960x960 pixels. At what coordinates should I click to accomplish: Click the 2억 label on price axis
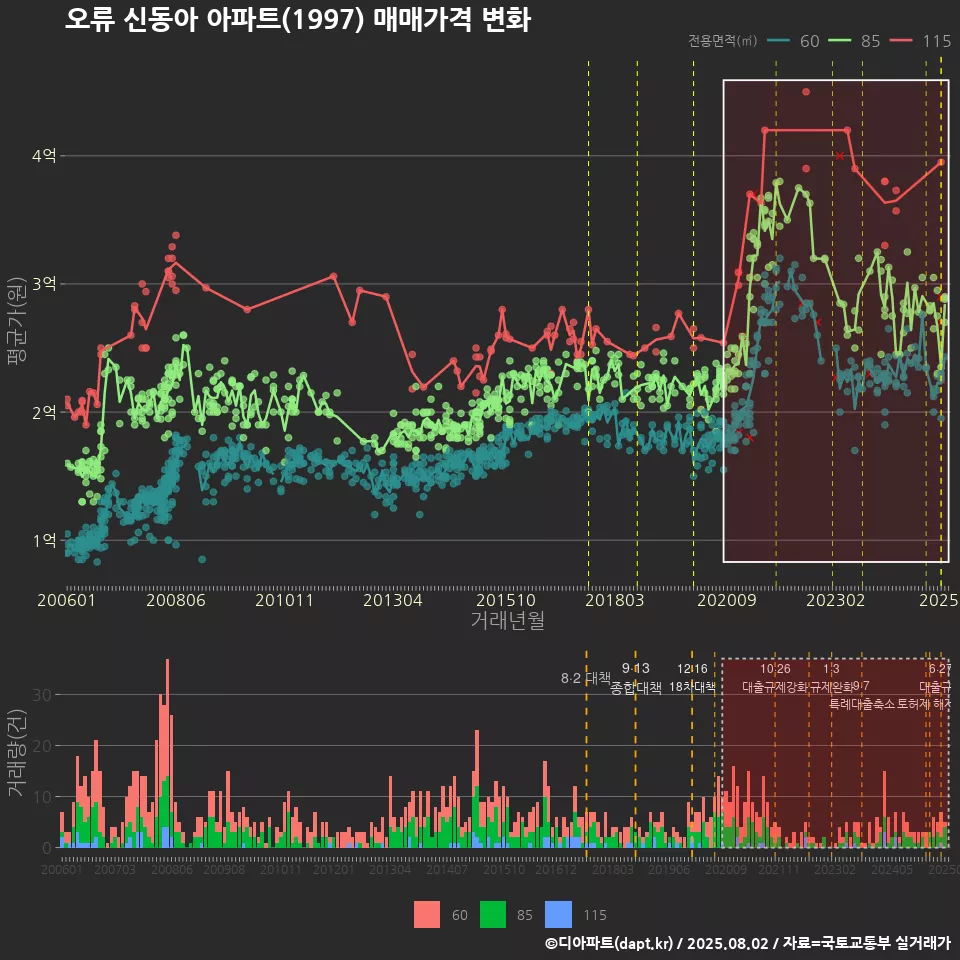tap(44, 412)
